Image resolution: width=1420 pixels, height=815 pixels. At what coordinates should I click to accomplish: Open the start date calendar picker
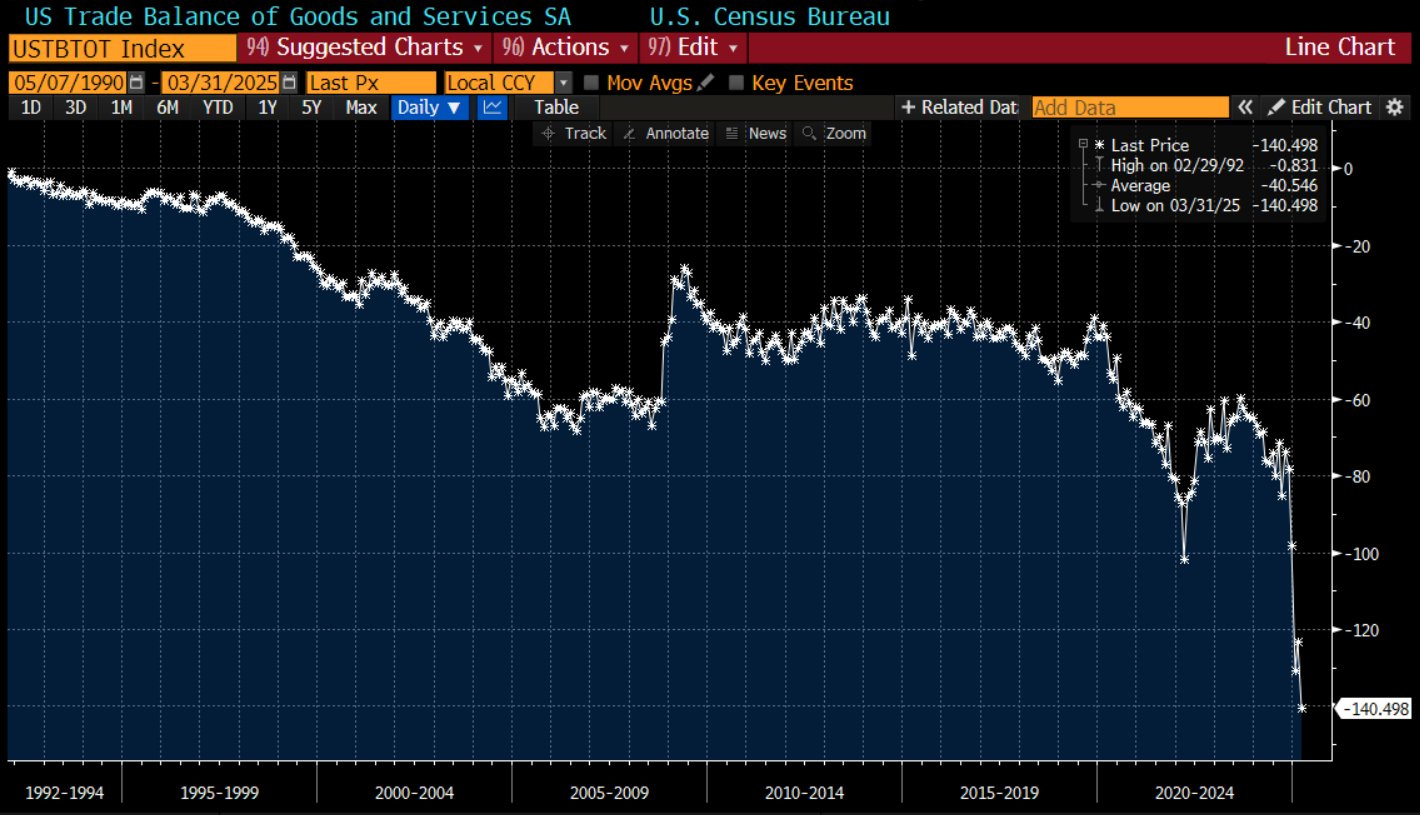[137, 83]
